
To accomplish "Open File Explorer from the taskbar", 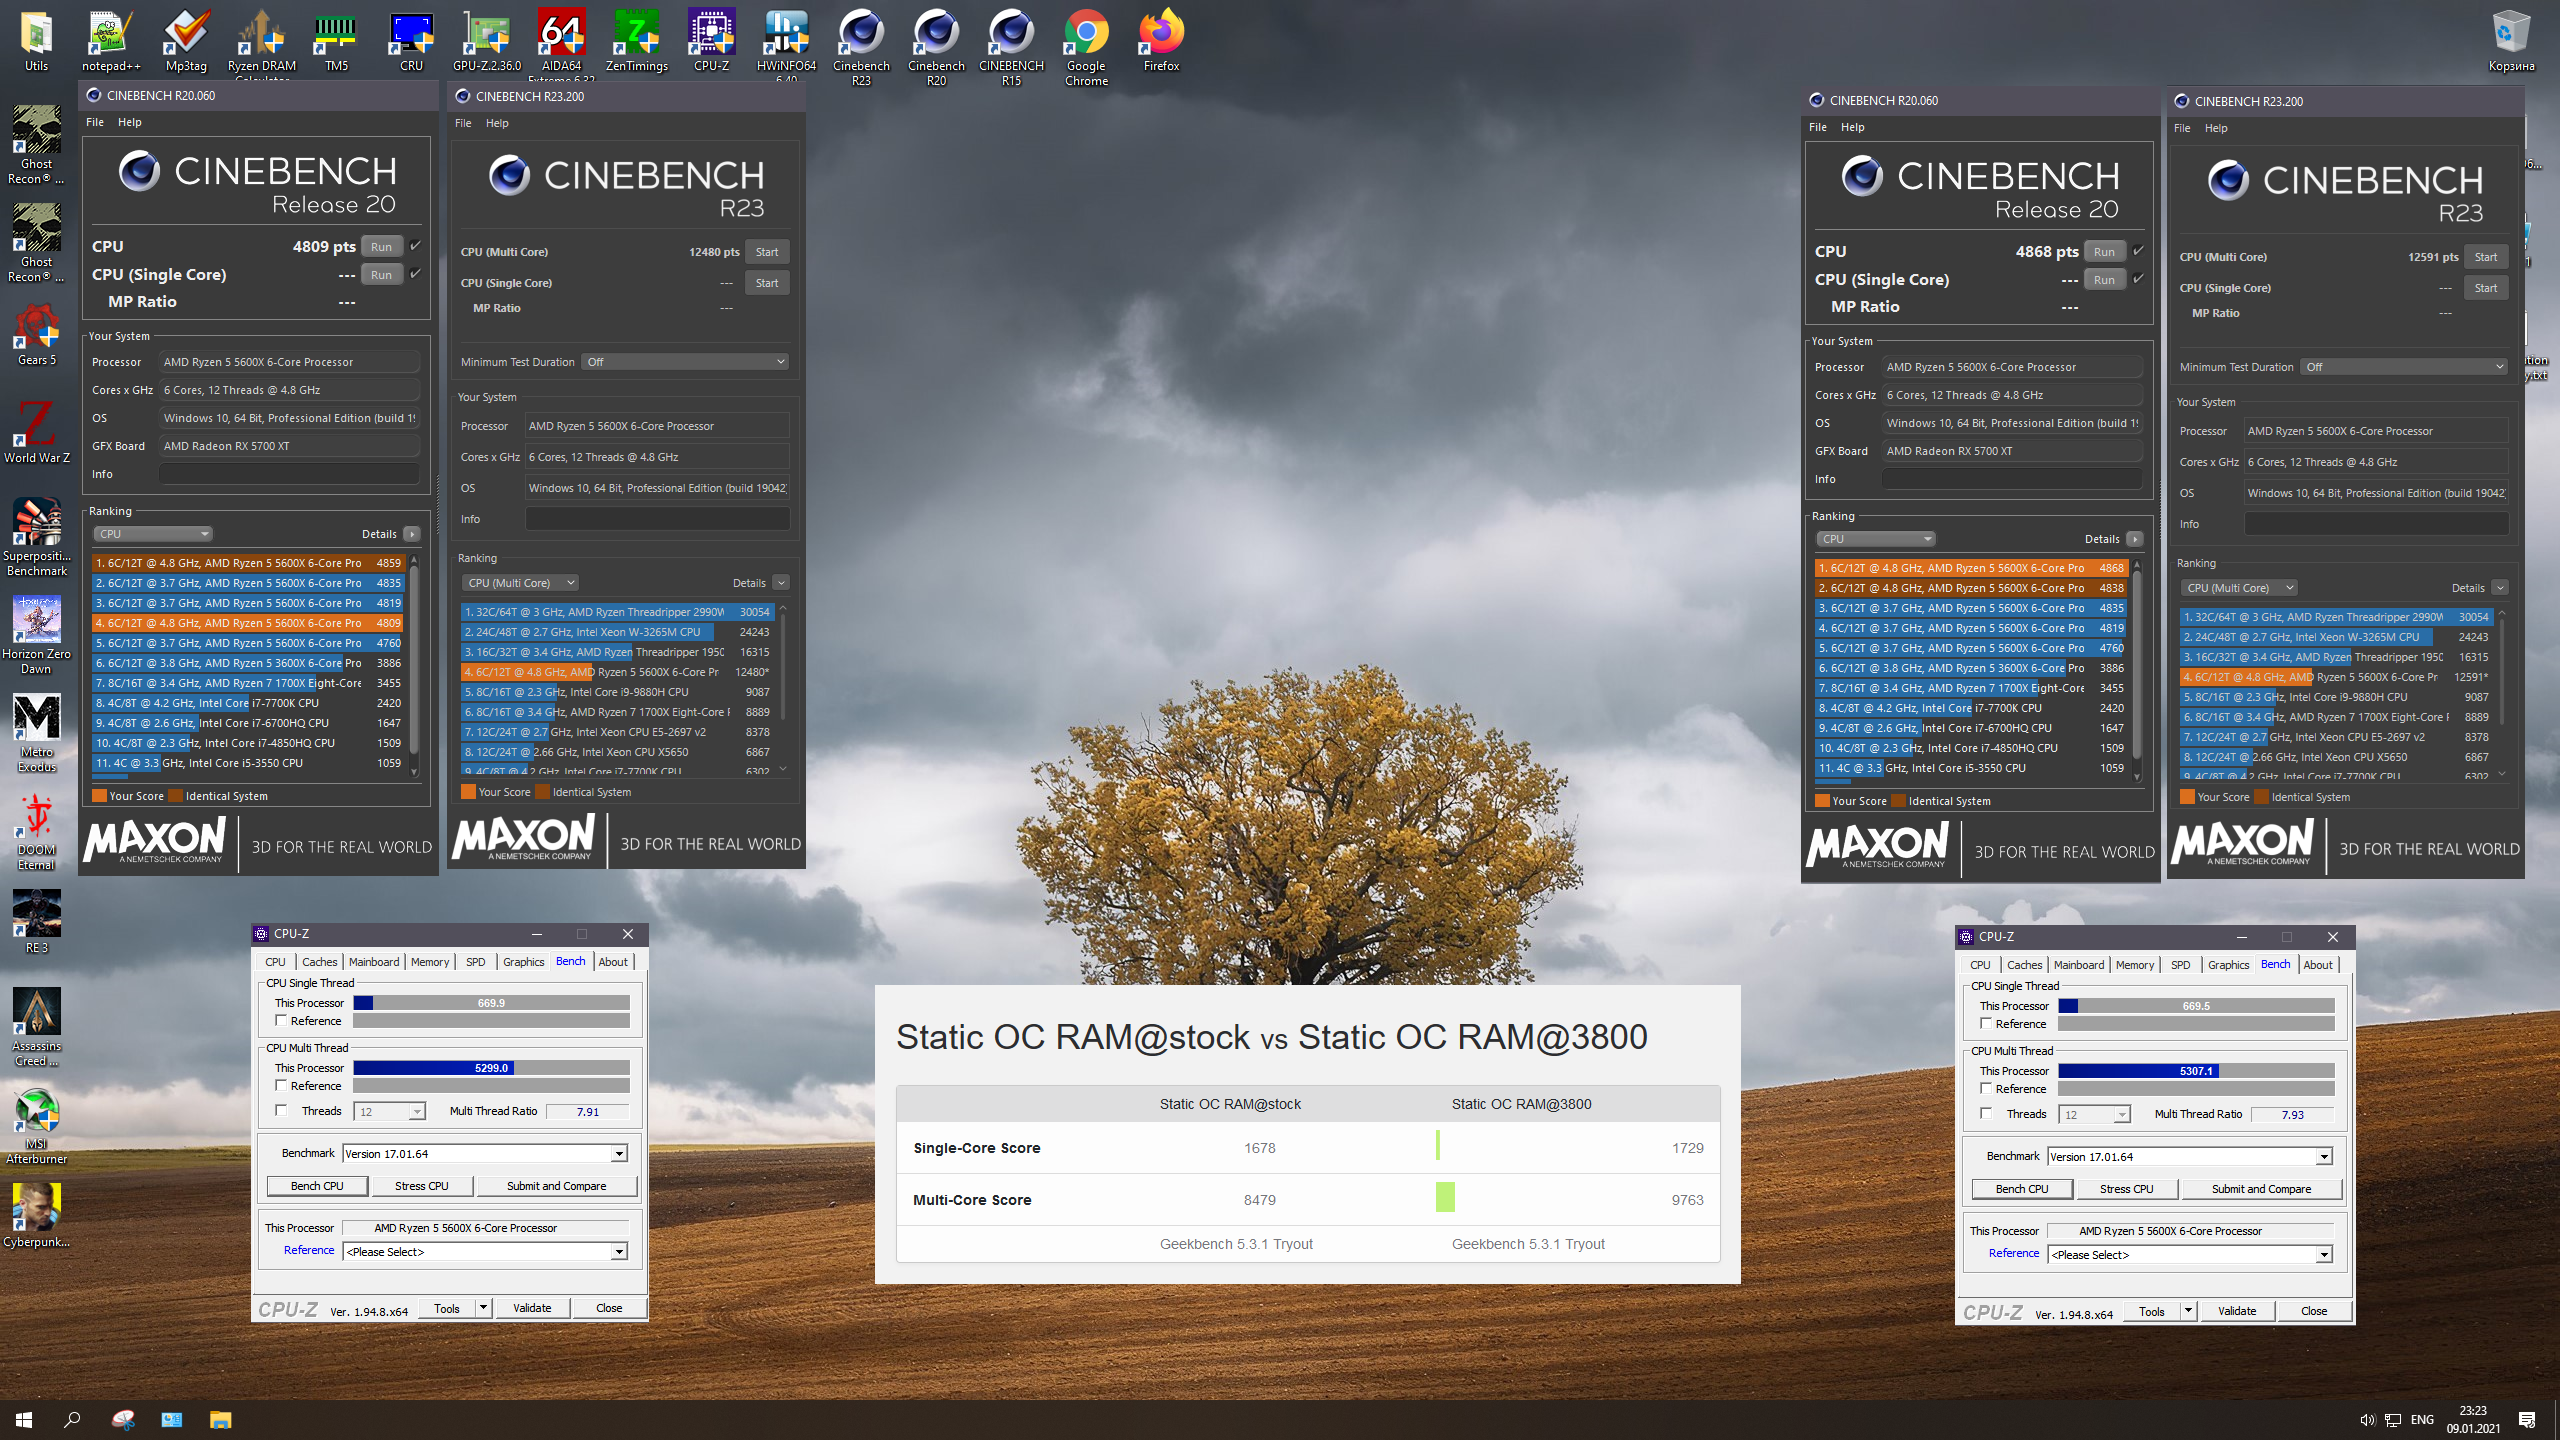I will [x=220, y=1420].
